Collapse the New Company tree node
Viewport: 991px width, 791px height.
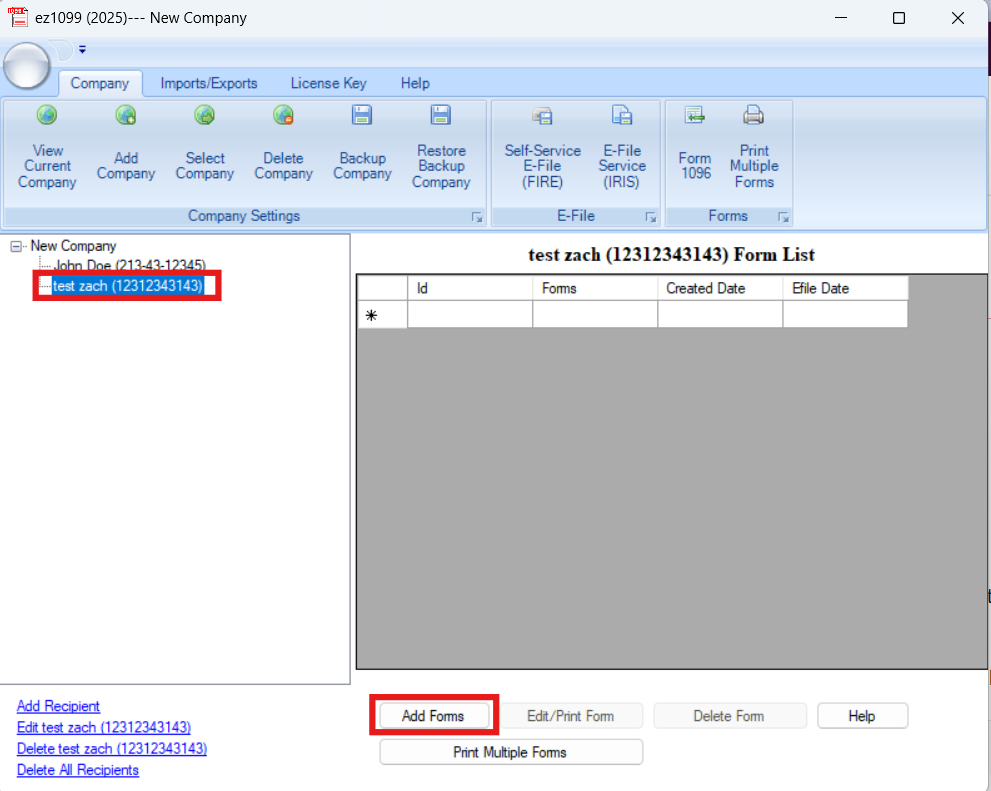click(14, 245)
